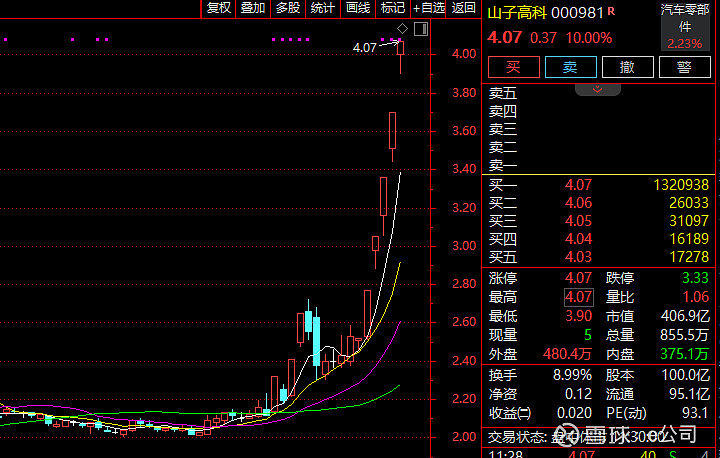Click the 返回 back button

tap(464, 8)
